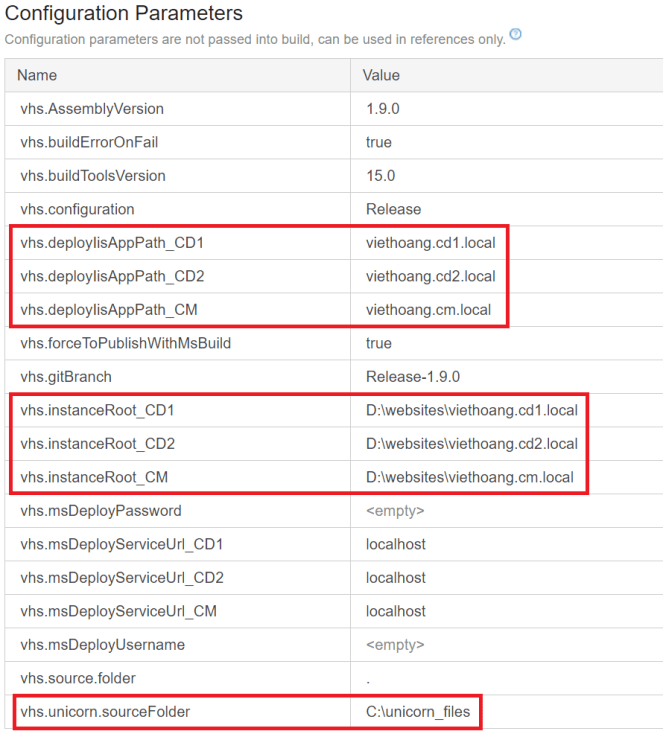Click the vhs.buildErrorOnFail parameter name
This screenshot has width=663, height=734.
tap(89, 142)
